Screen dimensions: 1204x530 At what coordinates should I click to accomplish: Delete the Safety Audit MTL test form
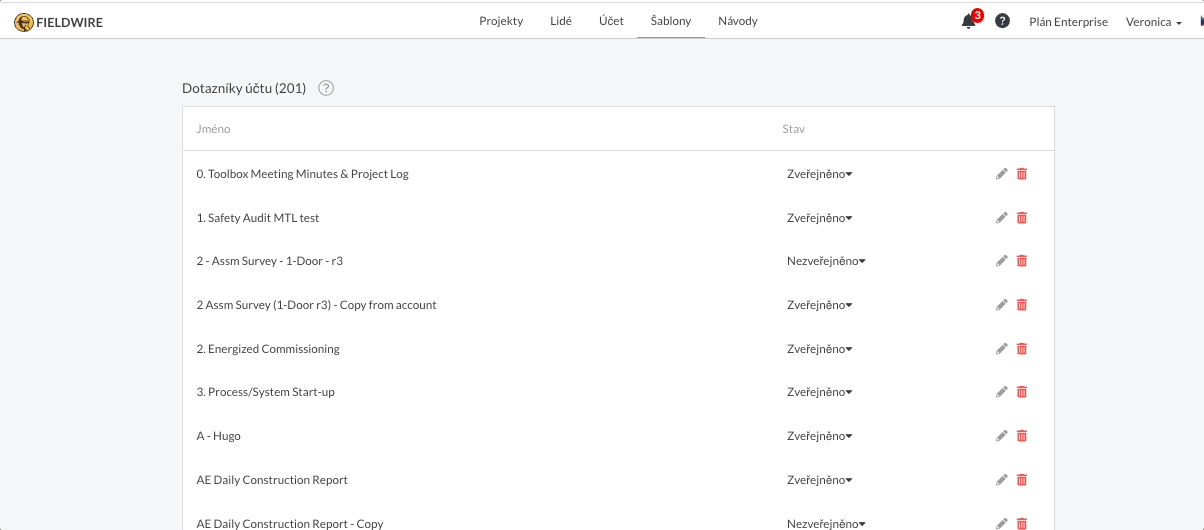[x=1022, y=218]
